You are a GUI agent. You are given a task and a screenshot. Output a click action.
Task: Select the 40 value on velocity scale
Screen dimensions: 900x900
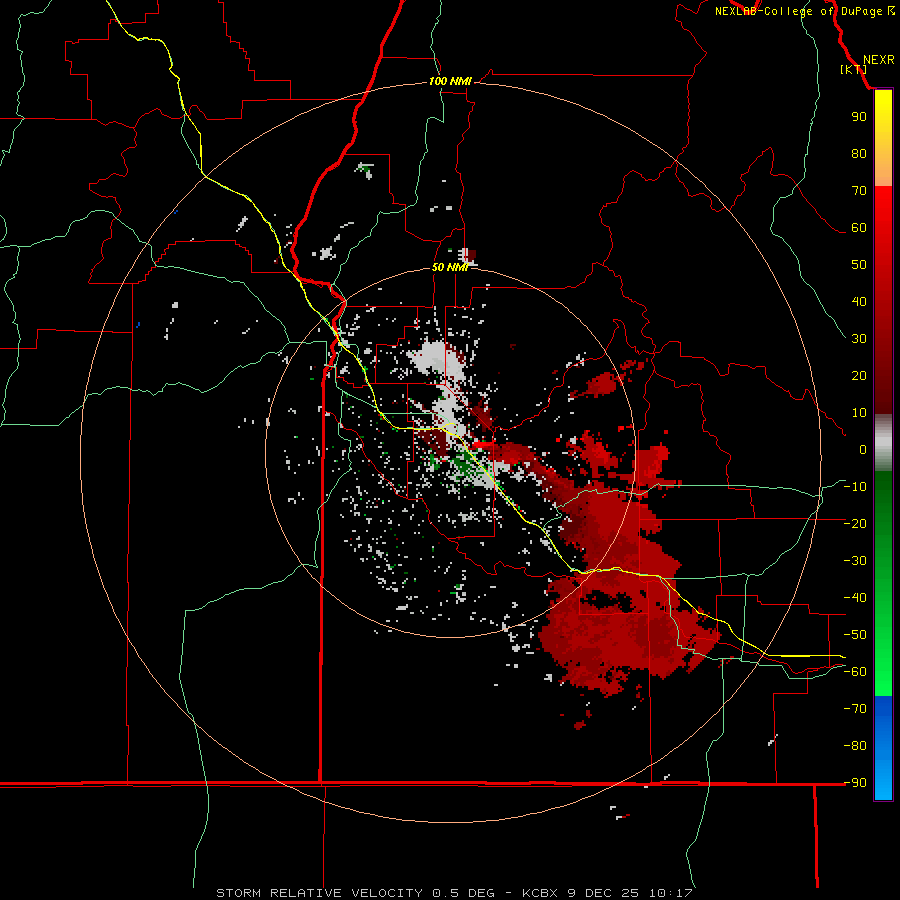[x=859, y=301]
